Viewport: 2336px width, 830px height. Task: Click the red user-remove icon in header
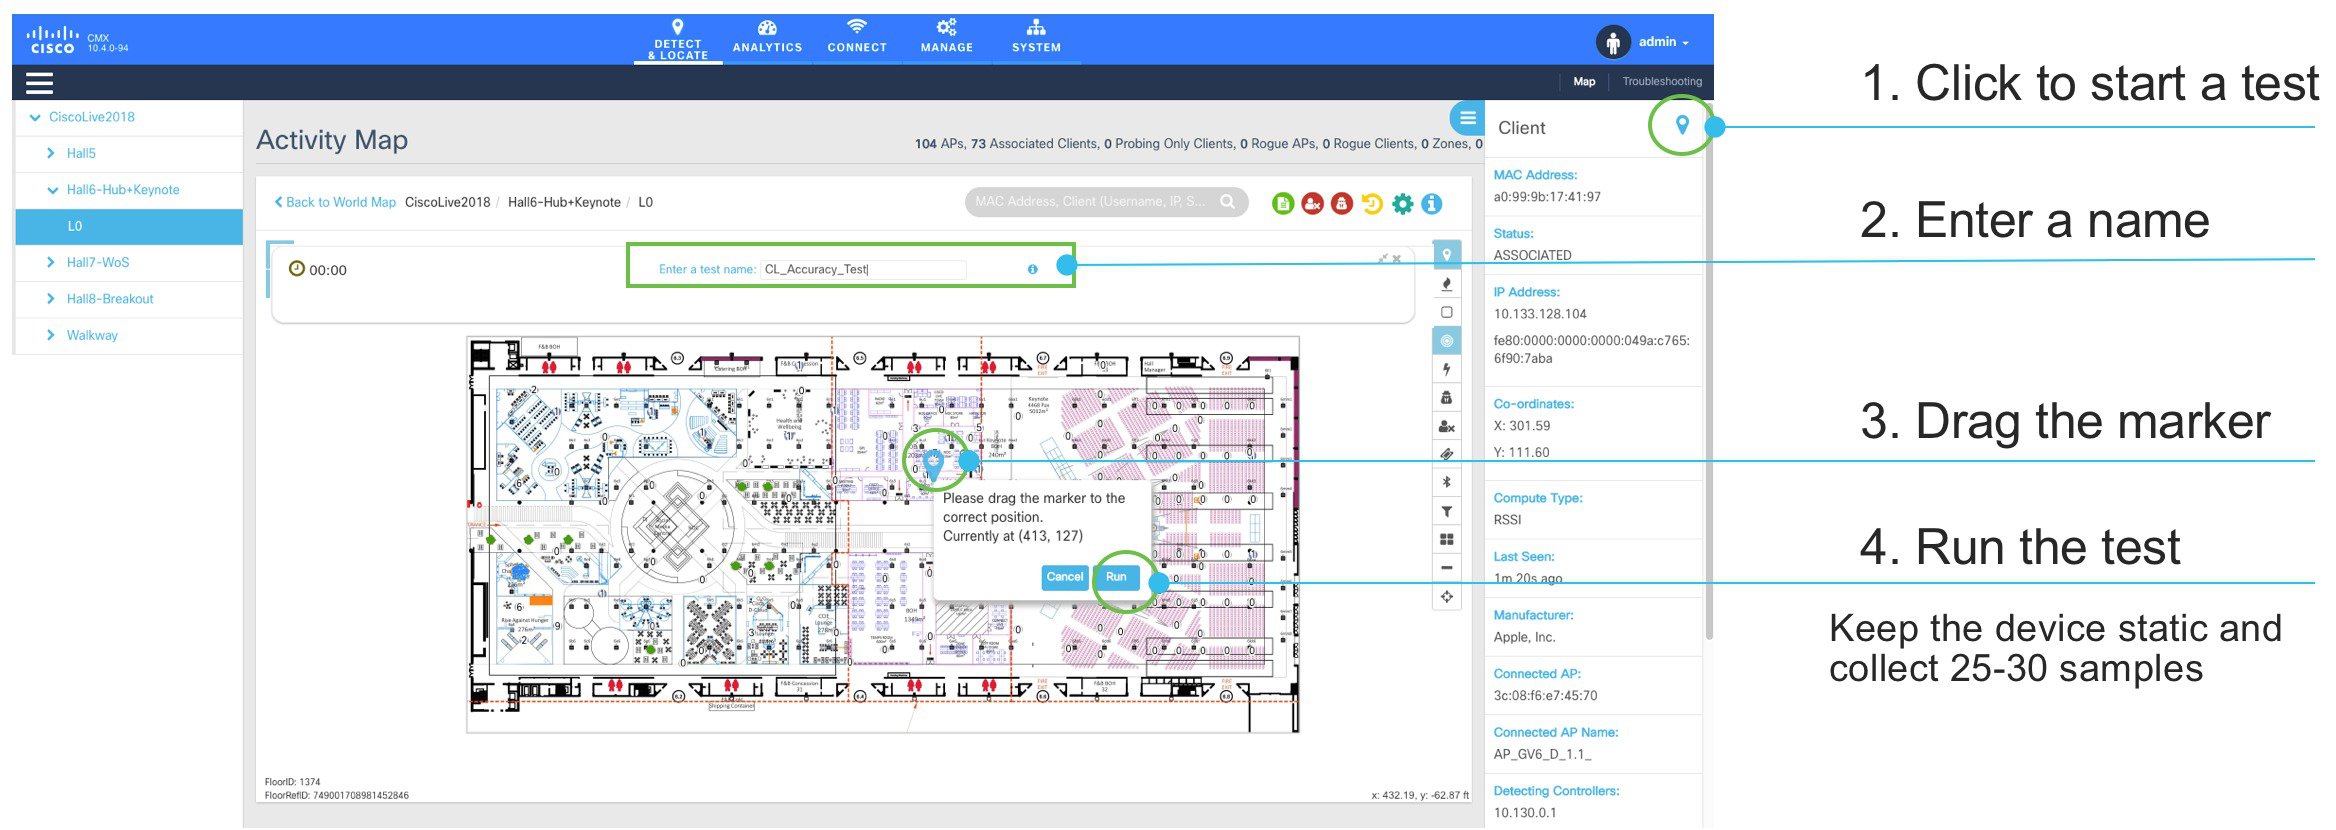1313,204
